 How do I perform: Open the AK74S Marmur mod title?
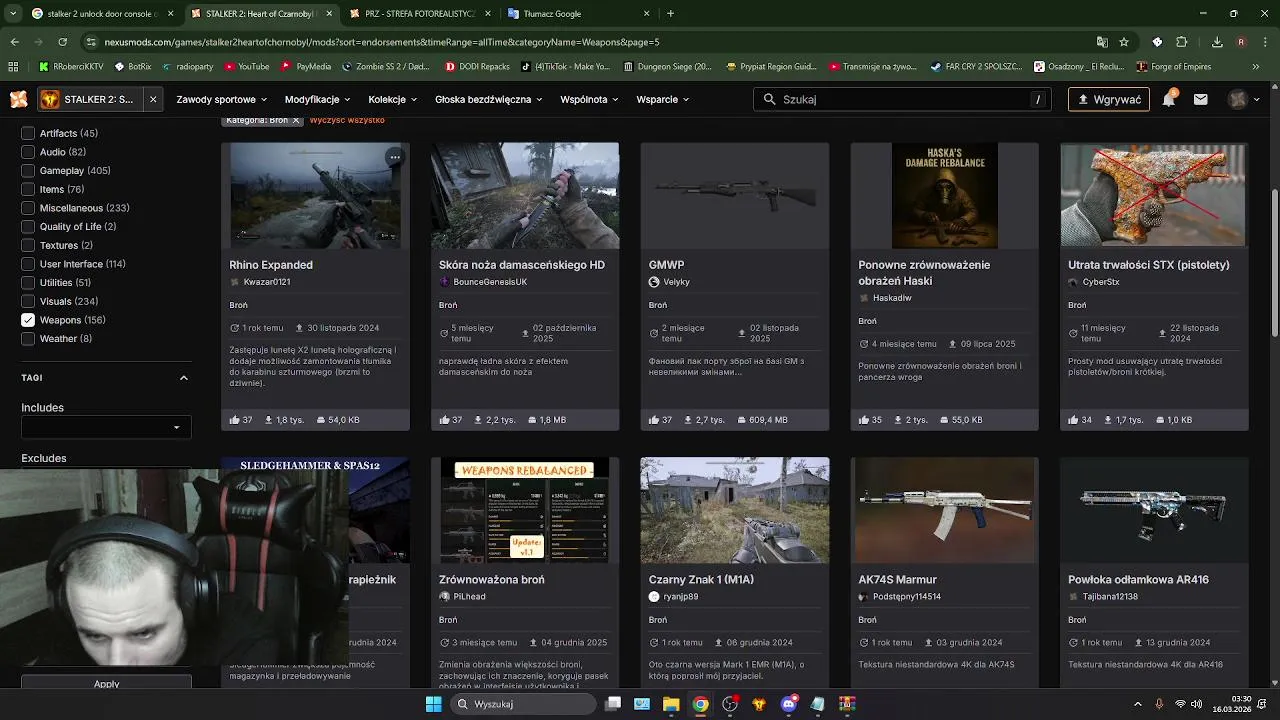(x=897, y=580)
